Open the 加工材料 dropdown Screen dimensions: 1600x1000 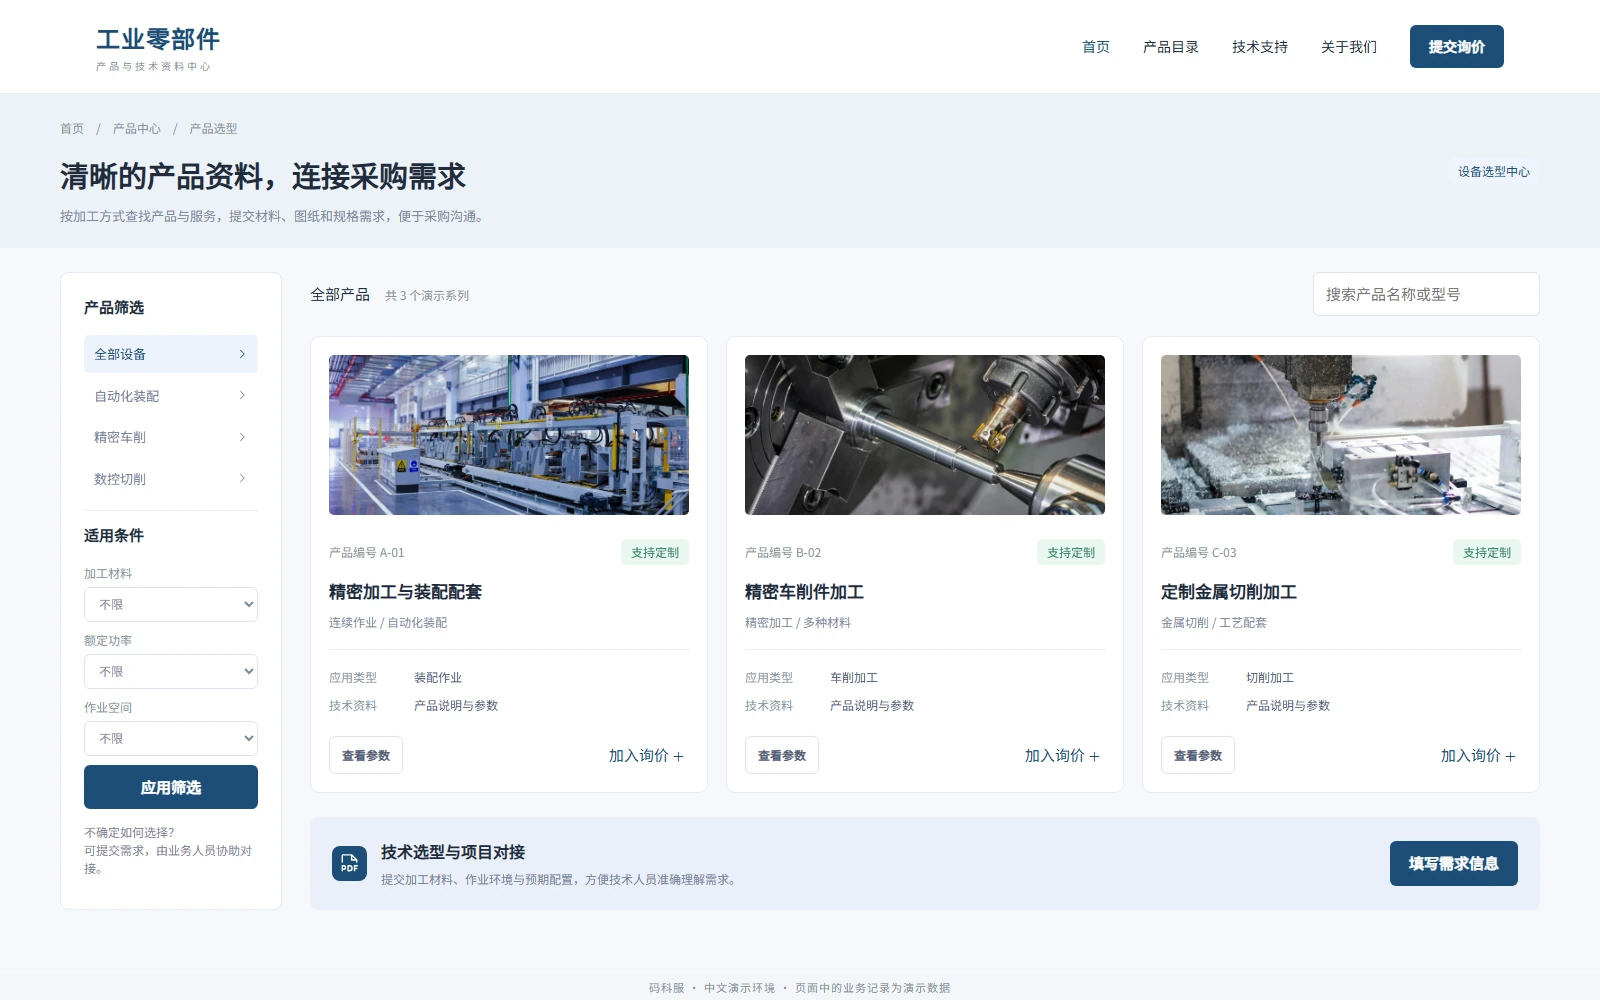(x=171, y=604)
